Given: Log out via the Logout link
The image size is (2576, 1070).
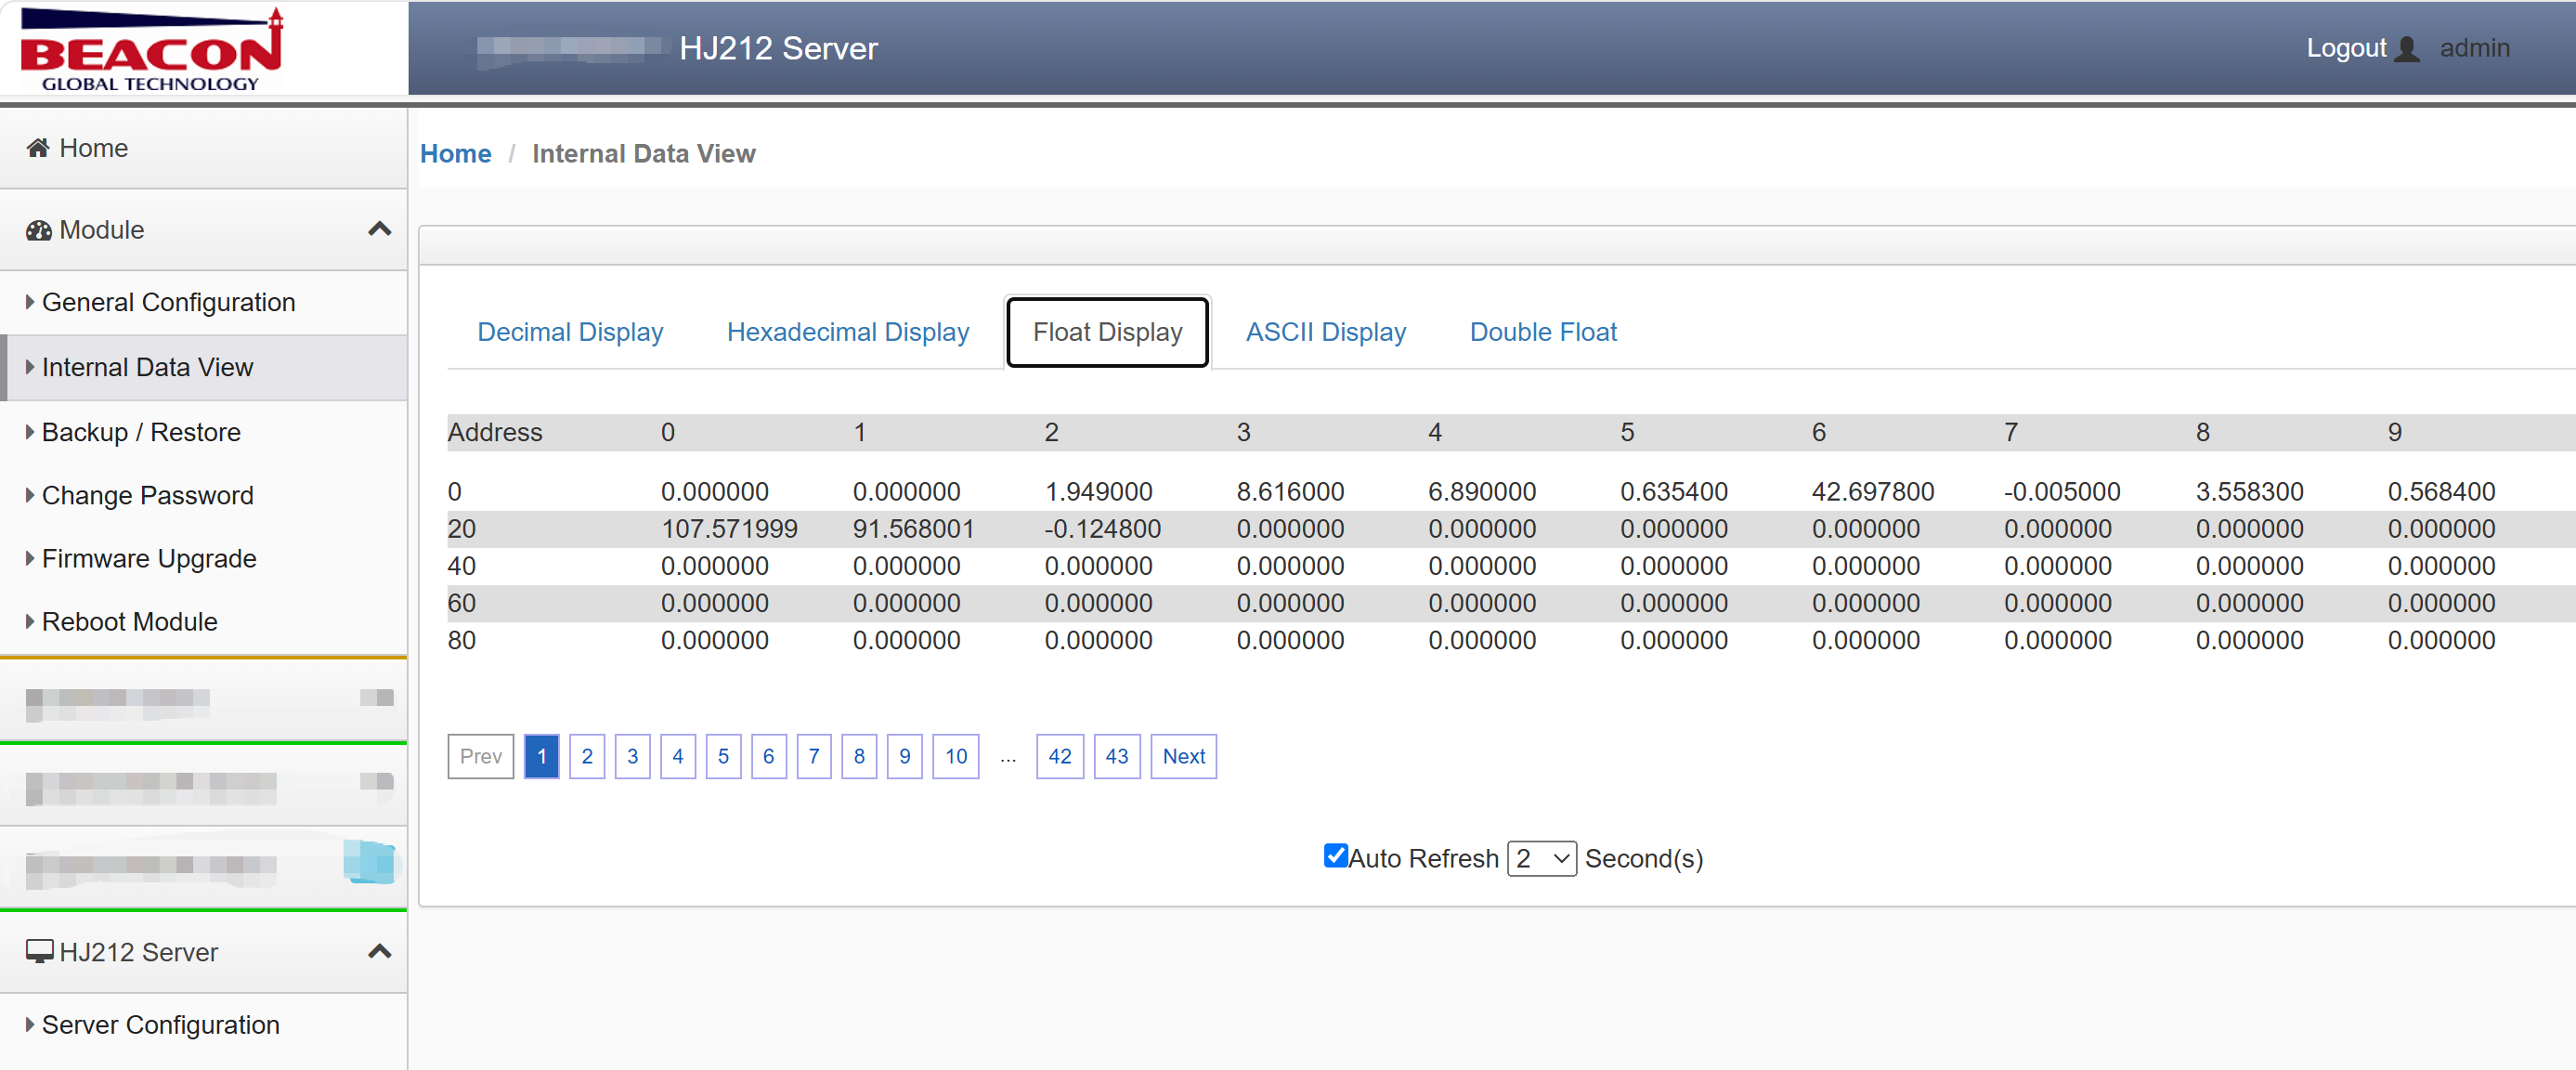Looking at the screenshot, I should tap(2345, 48).
